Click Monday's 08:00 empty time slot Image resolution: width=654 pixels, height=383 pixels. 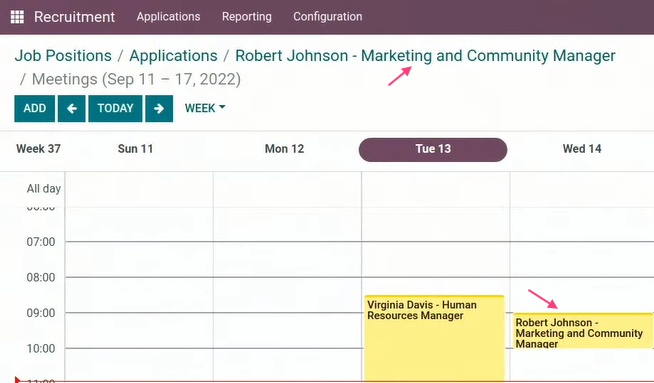point(287,295)
